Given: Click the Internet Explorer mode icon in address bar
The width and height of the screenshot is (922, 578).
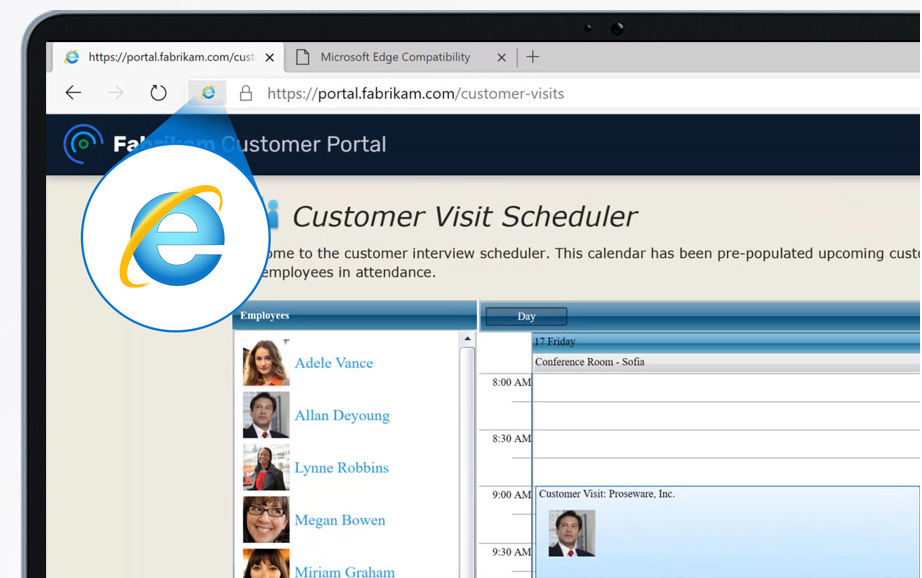Looking at the screenshot, I should point(208,93).
